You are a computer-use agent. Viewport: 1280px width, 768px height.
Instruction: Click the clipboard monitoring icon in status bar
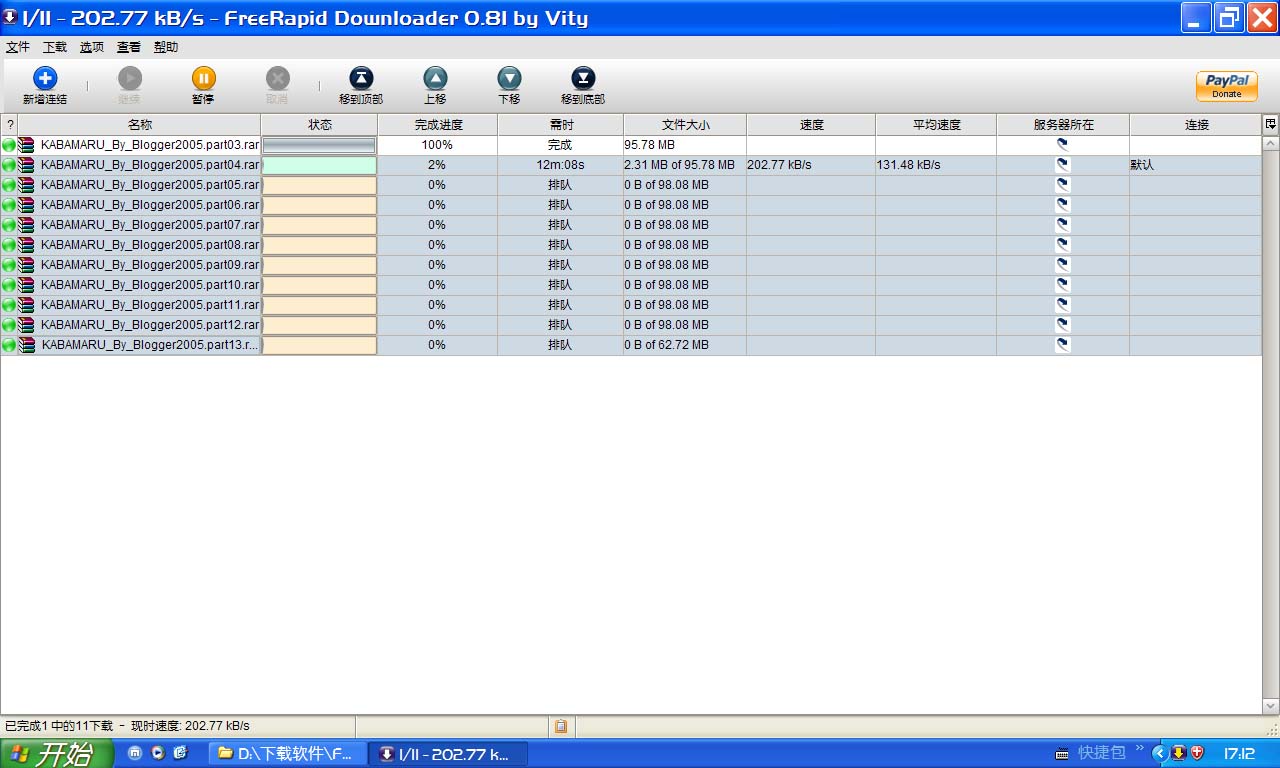coord(562,726)
